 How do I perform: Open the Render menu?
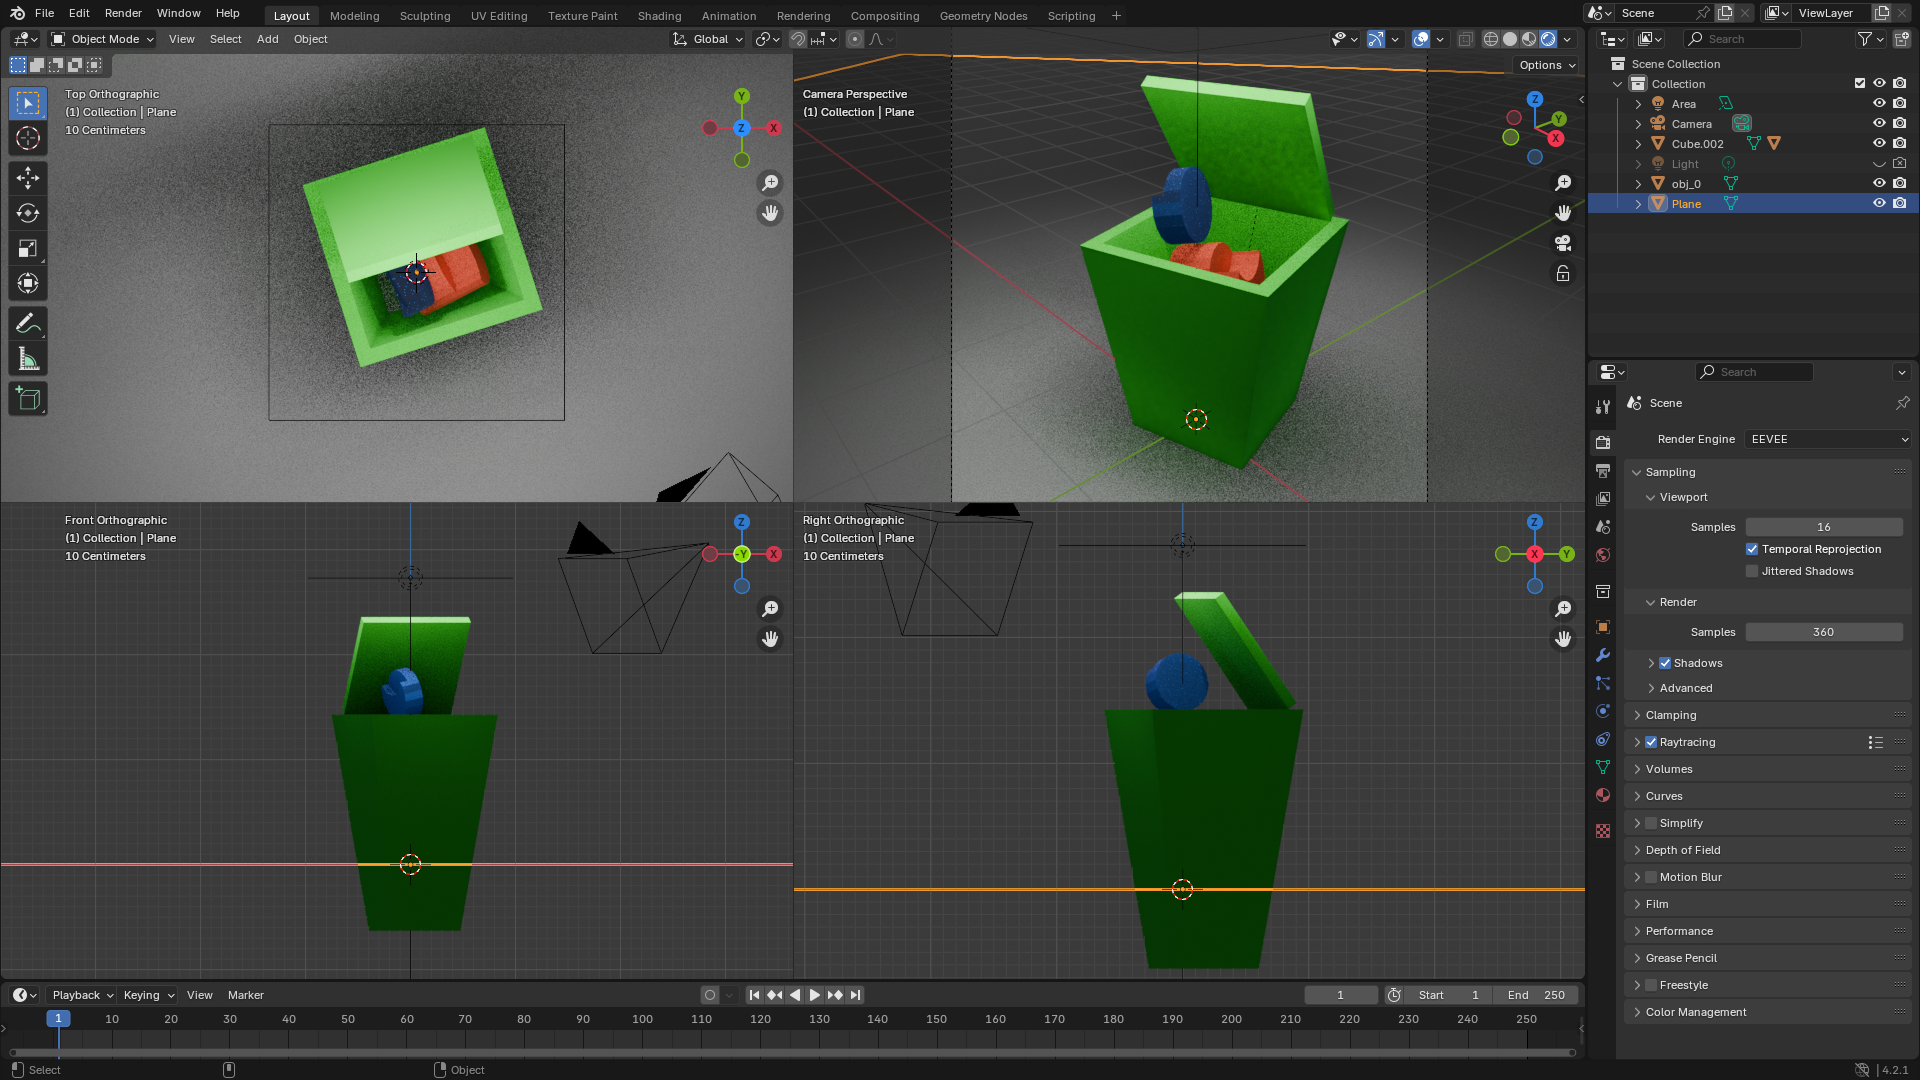coord(123,13)
